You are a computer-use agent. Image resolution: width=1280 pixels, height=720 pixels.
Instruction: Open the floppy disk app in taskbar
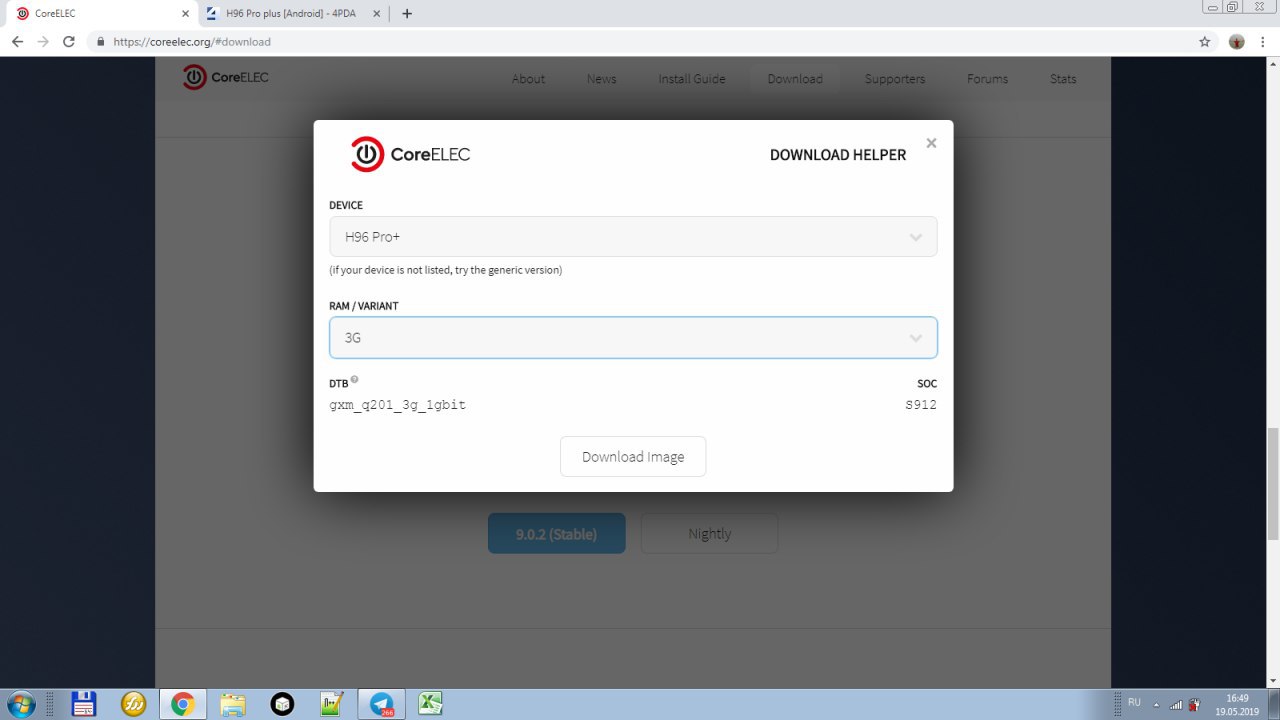pos(83,704)
